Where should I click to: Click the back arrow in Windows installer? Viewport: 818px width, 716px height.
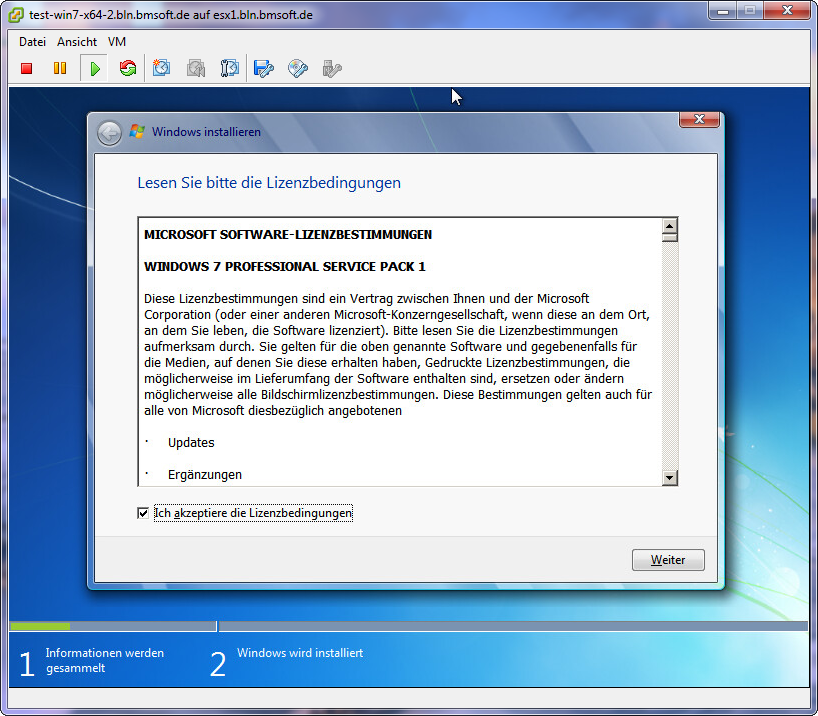coord(109,133)
